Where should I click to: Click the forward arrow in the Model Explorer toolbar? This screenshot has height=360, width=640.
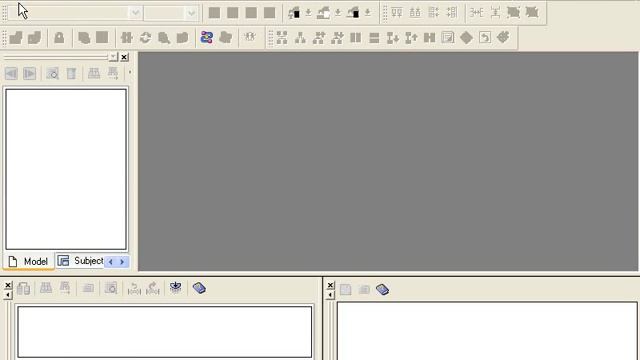pyautogui.click(x=29, y=74)
